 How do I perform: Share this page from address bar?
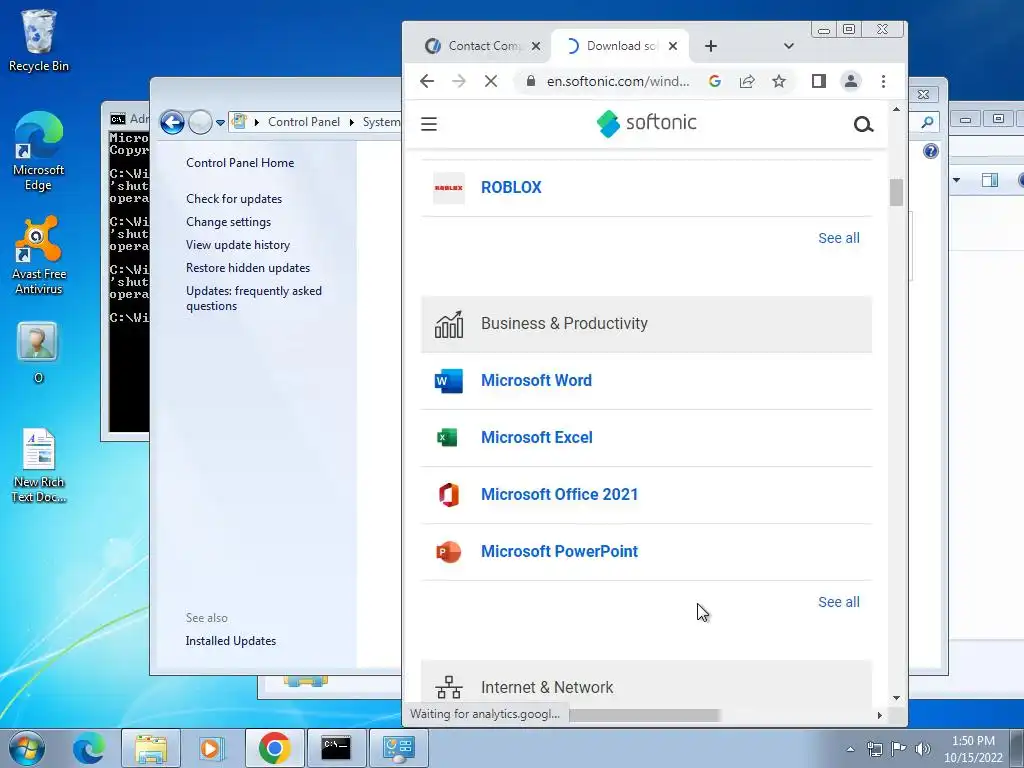pos(747,81)
